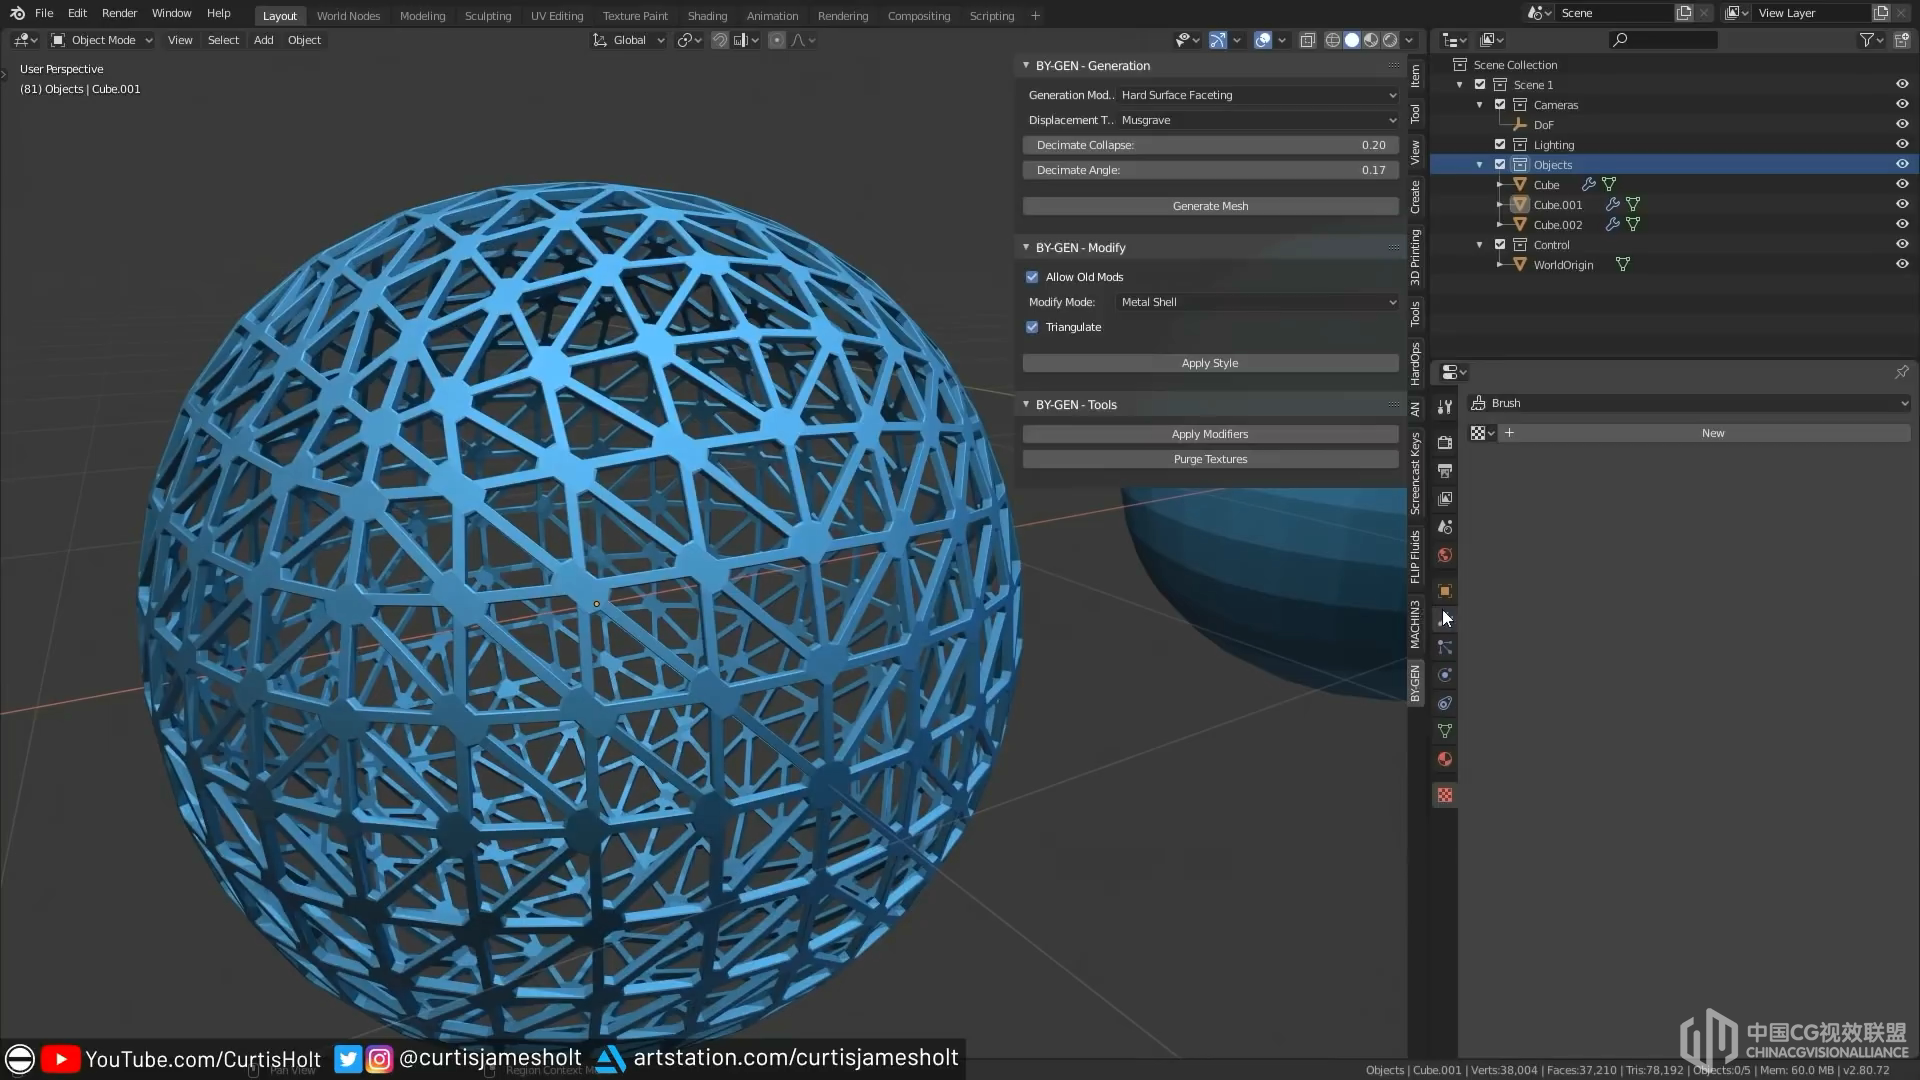Screen dimensions: 1920x1080
Task: Open the Physics properties tab icon
Action: coord(1445,675)
